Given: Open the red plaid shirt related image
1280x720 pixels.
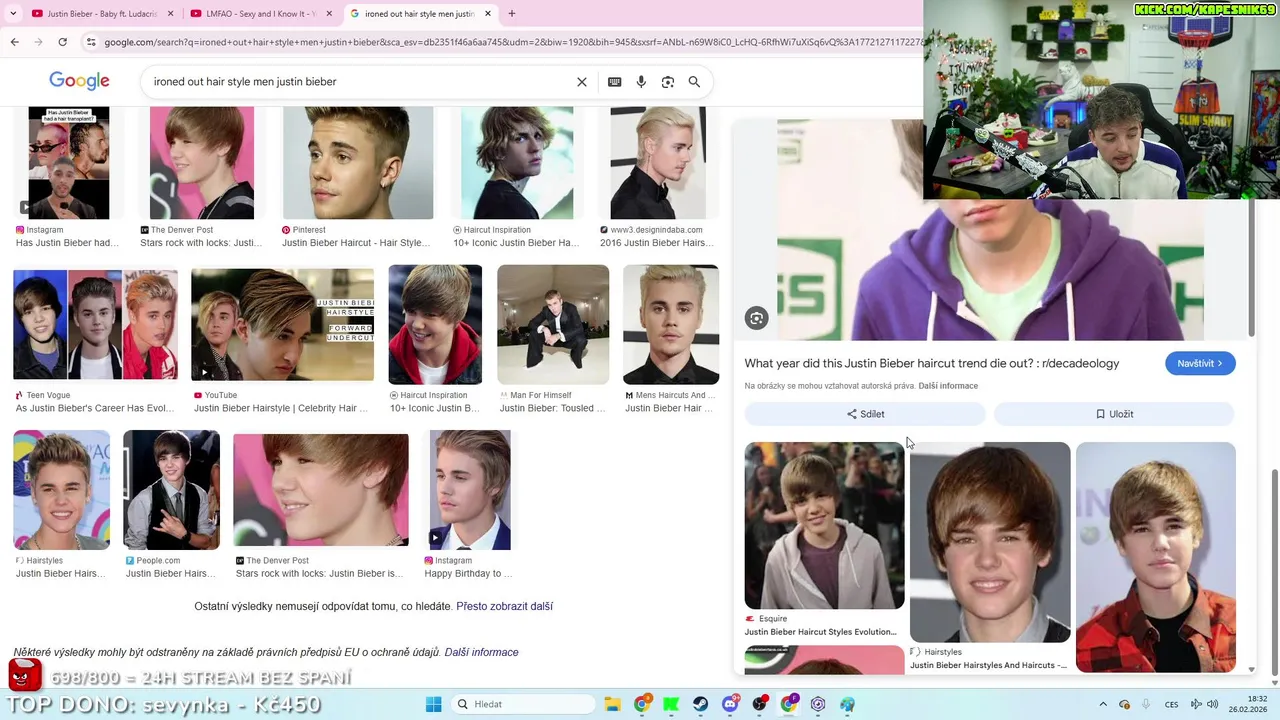Looking at the screenshot, I should point(1156,557).
